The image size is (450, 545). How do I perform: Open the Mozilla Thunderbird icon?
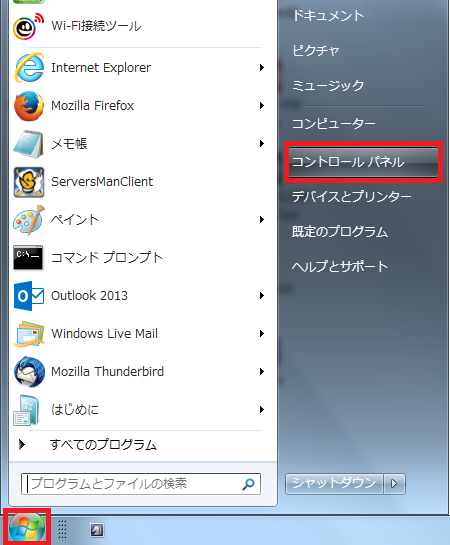coord(29,372)
